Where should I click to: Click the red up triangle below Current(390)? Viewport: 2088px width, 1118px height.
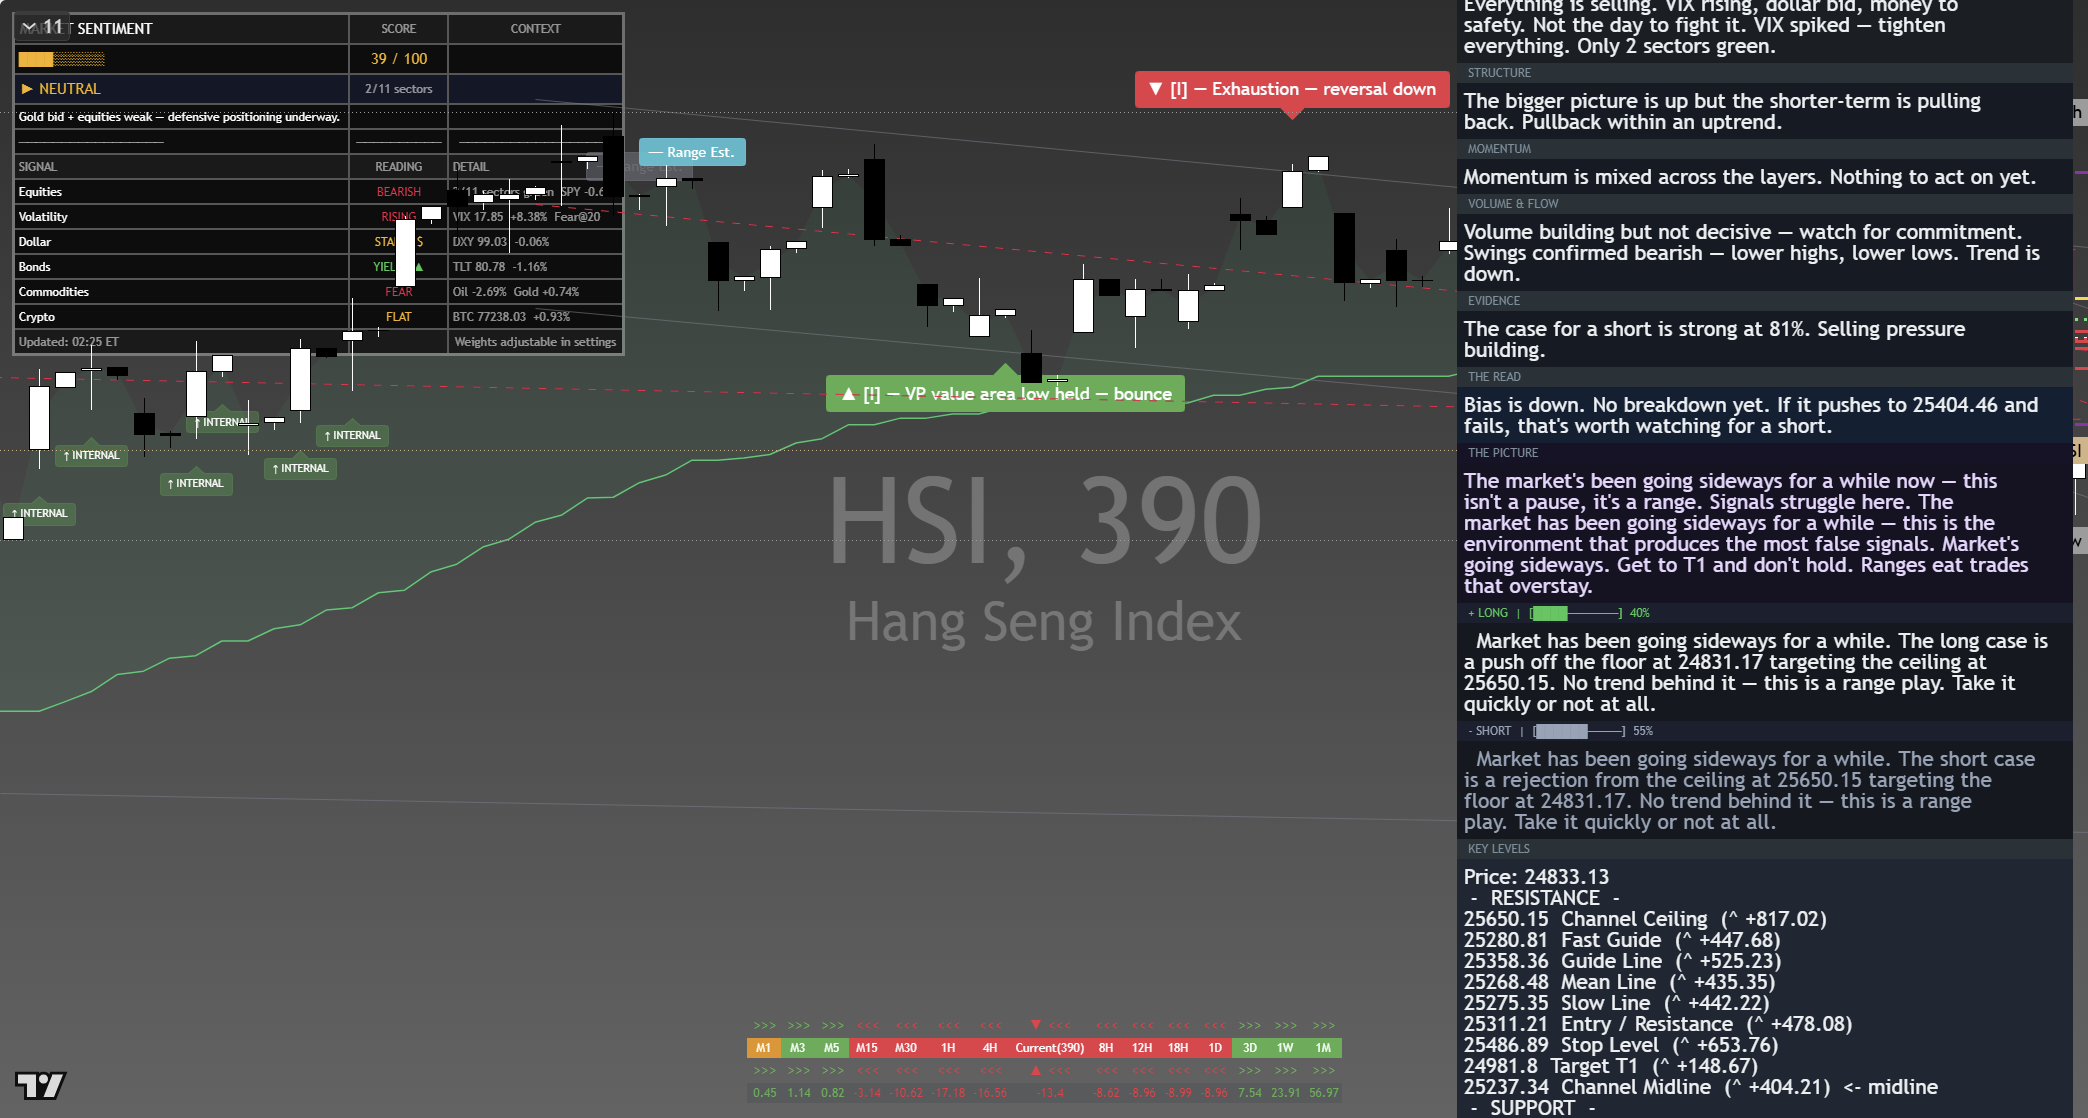click(1036, 1070)
